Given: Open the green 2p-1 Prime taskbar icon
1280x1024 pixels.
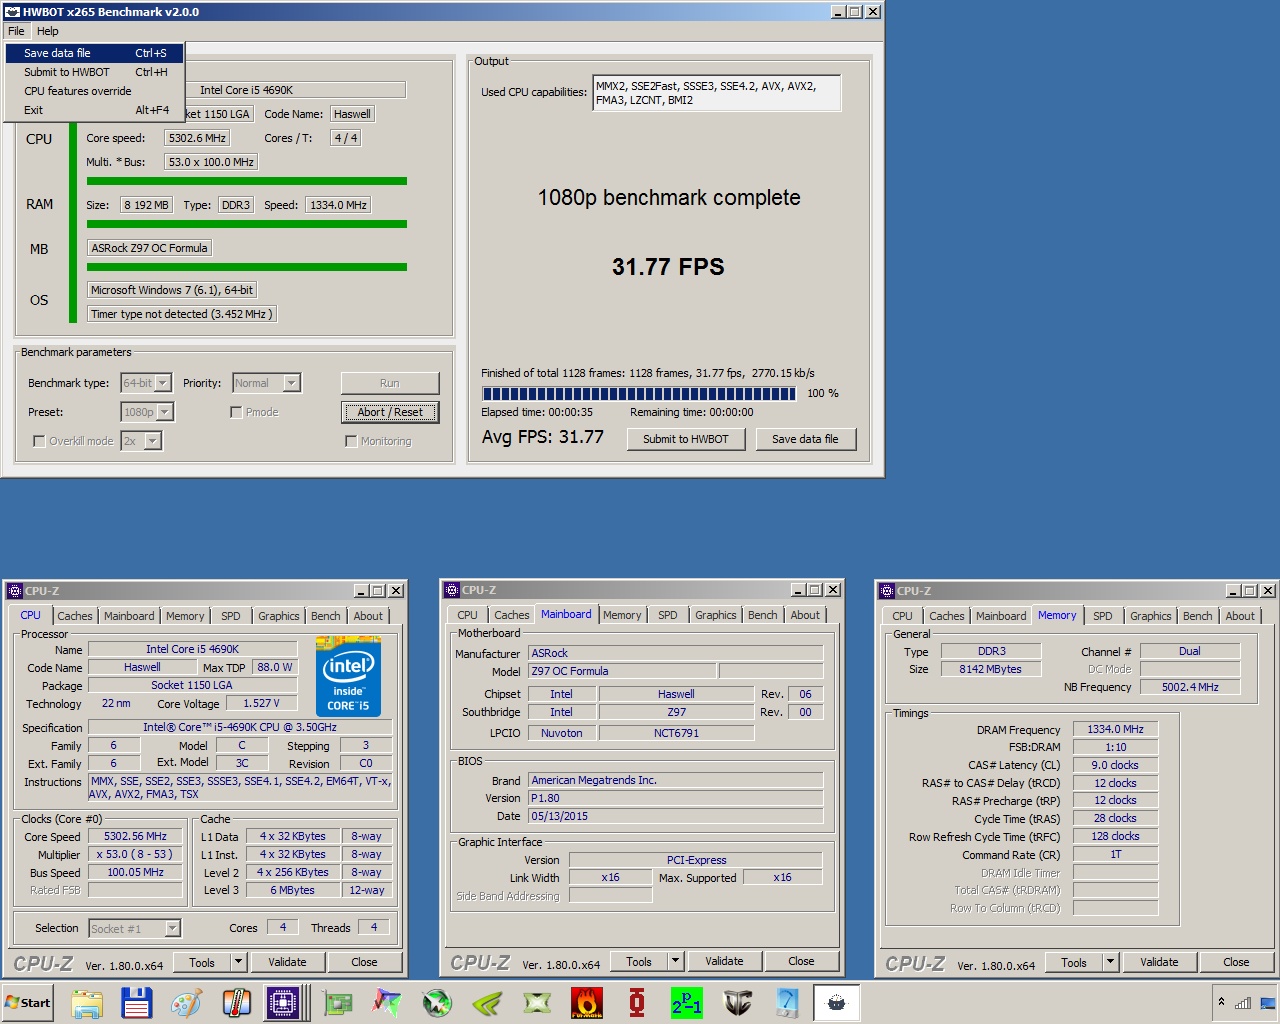Looking at the screenshot, I should pyautogui.click(x=687, y=1002).
